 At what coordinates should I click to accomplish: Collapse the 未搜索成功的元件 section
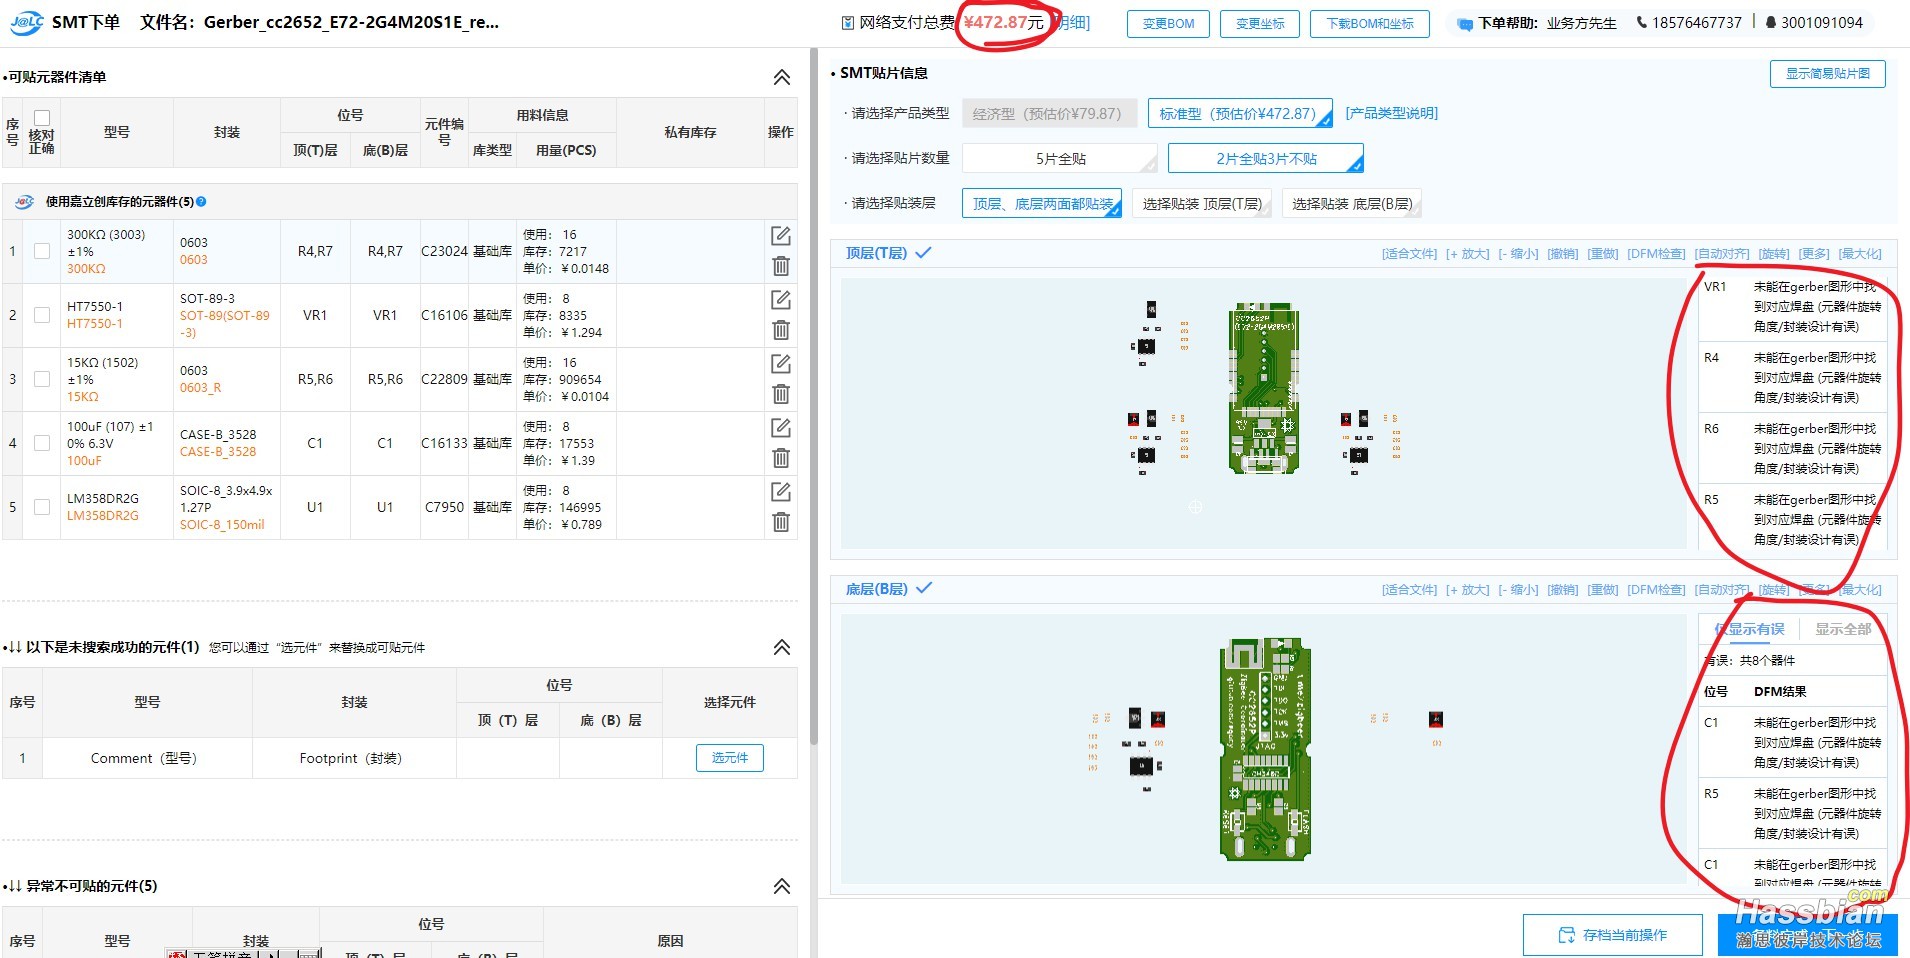(x=782, y=647)
